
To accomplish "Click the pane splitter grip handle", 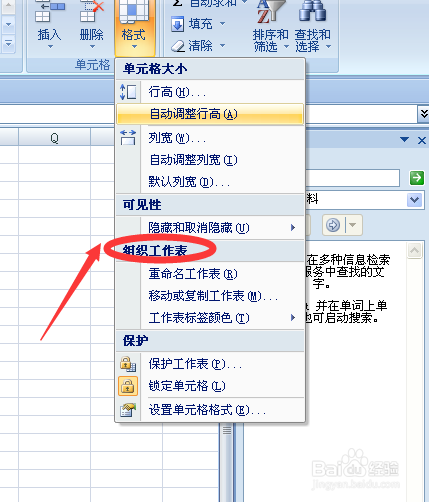I will (227, 430).
